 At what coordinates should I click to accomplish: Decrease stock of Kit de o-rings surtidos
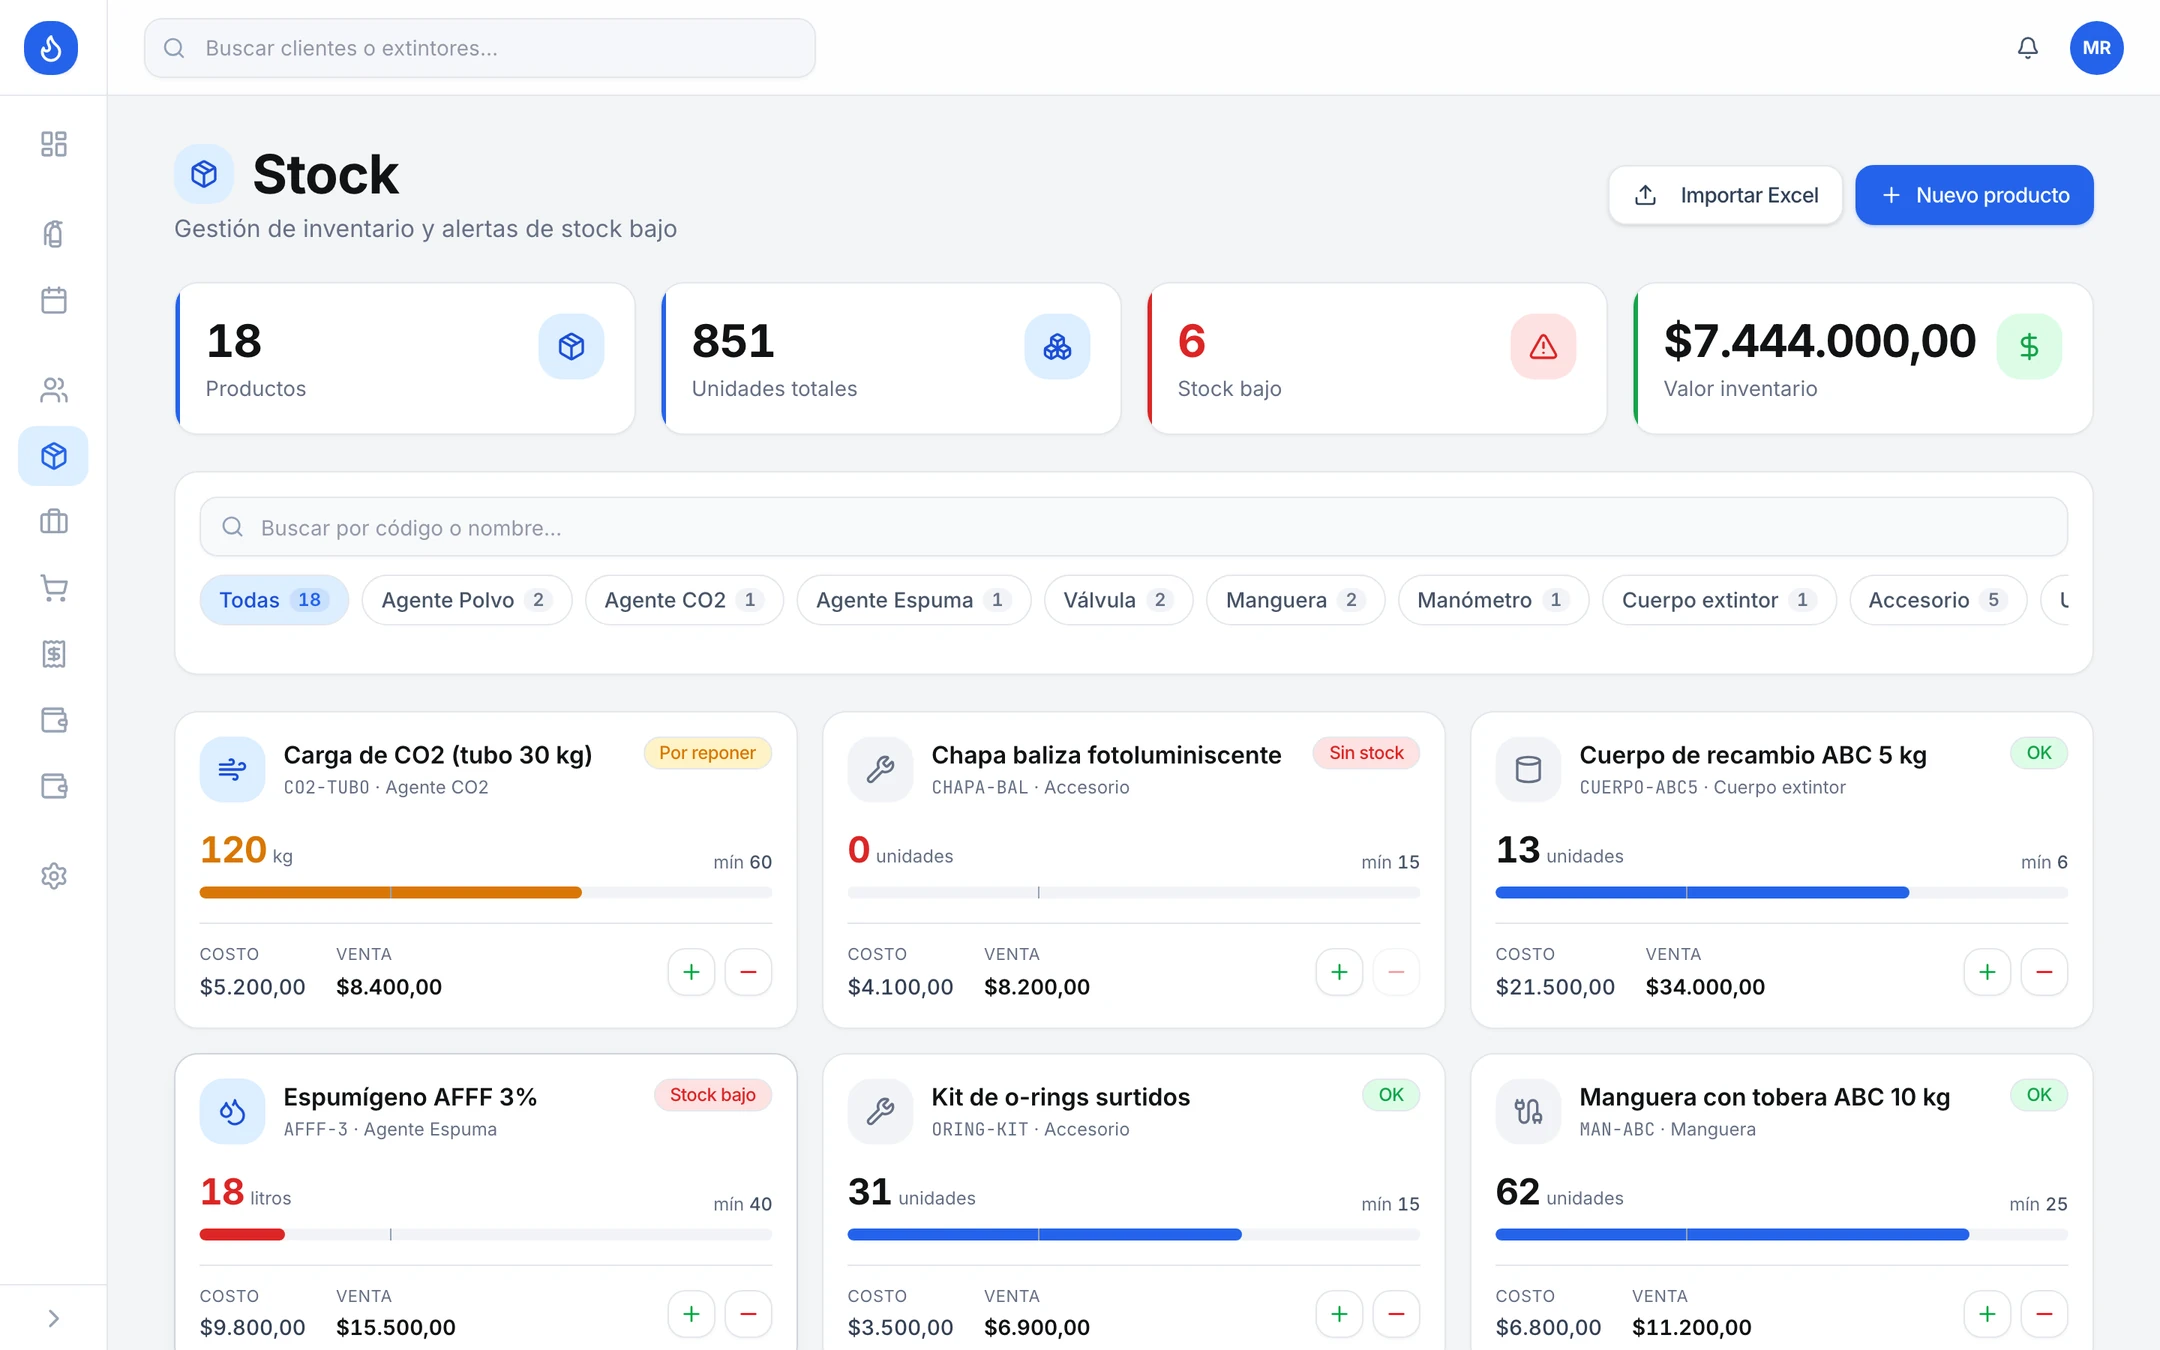(x=1396, y=1314)
